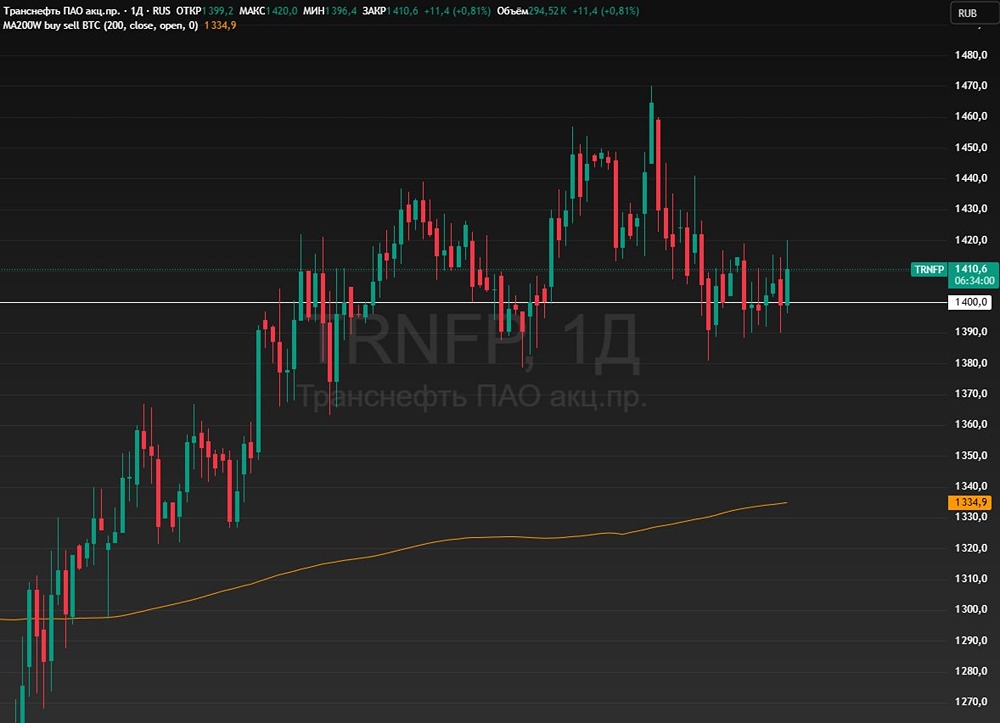The image size is (1000, 723).
Task: Click the 1370,0 price axis label
Action: point(971,393)
